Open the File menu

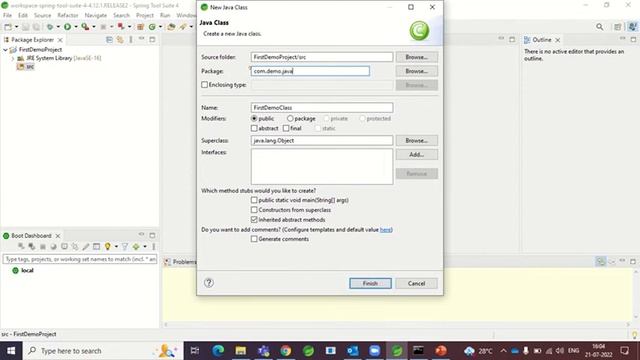(7, 15)
